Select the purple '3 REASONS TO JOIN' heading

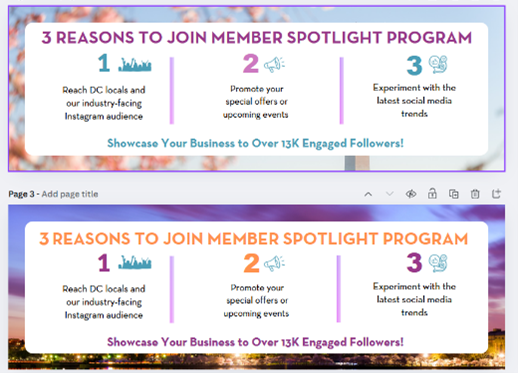257,37
